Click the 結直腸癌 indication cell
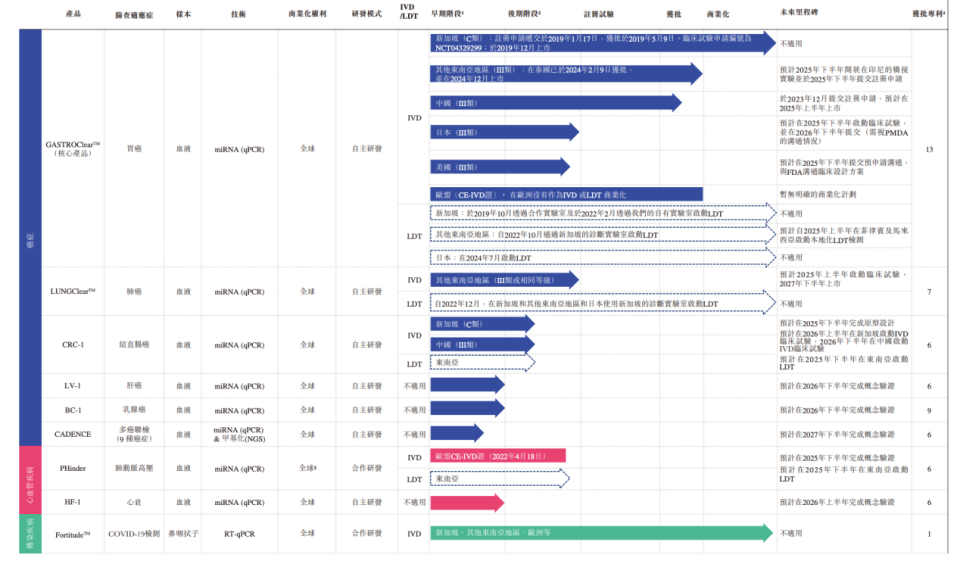 (134, 345)
